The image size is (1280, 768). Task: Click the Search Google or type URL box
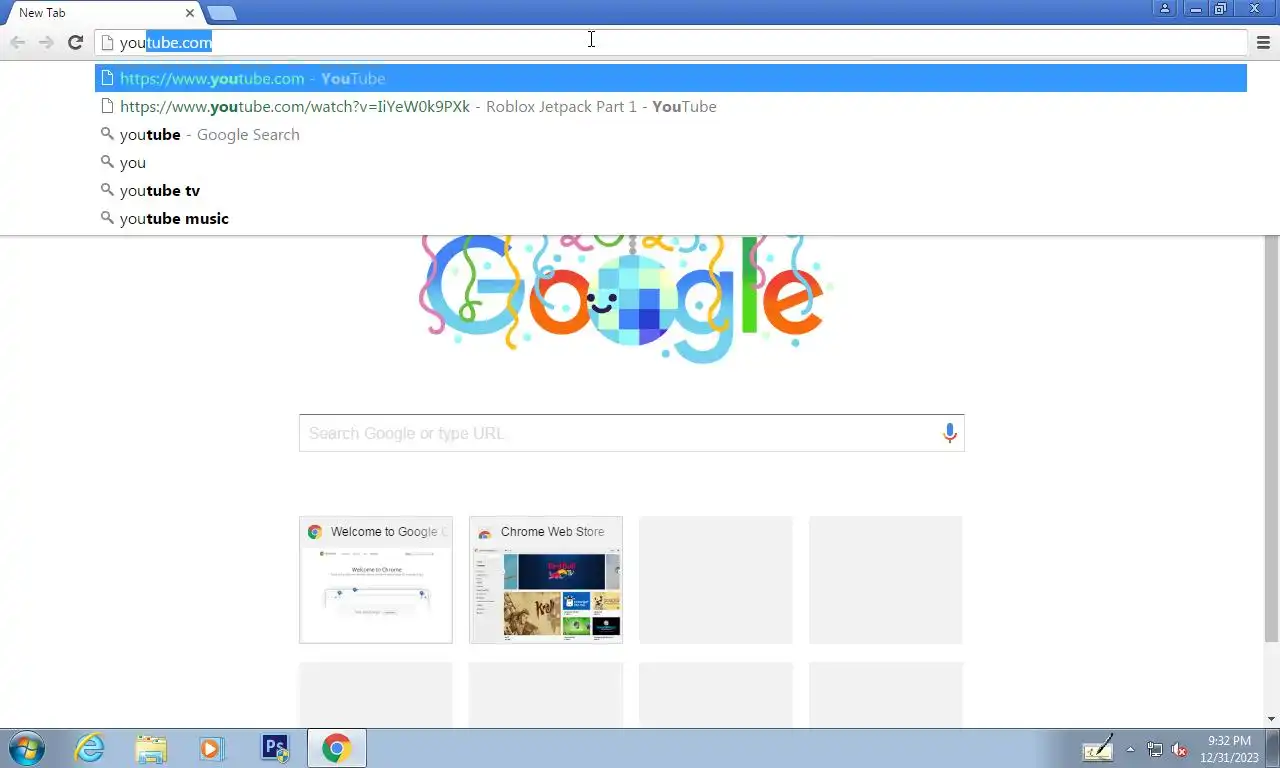tap(631, 433)
